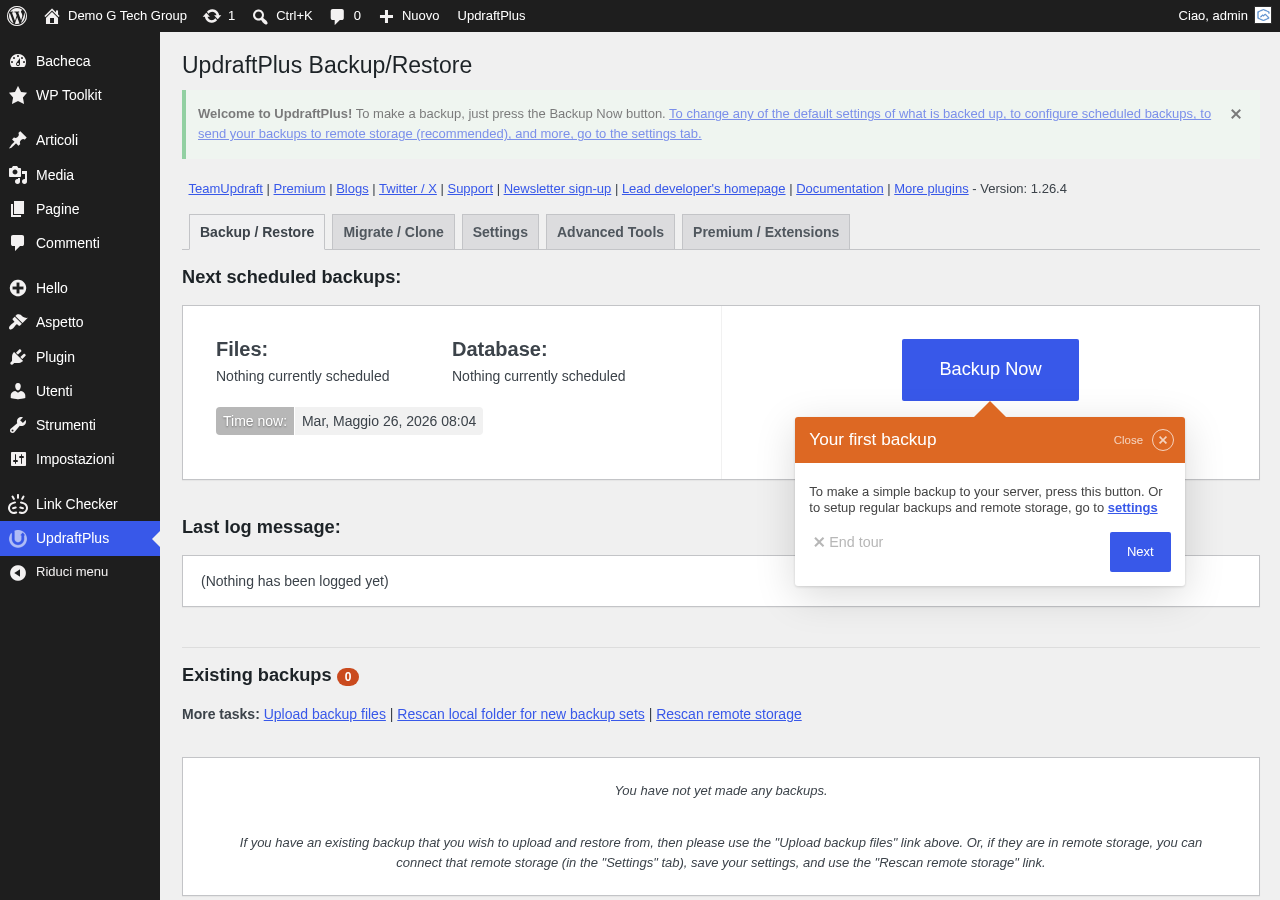Viewport: 1280px width, 900px height.
Task: Click '(Nothing has been logged yet)' message
Action: click(x=295, y=581)
